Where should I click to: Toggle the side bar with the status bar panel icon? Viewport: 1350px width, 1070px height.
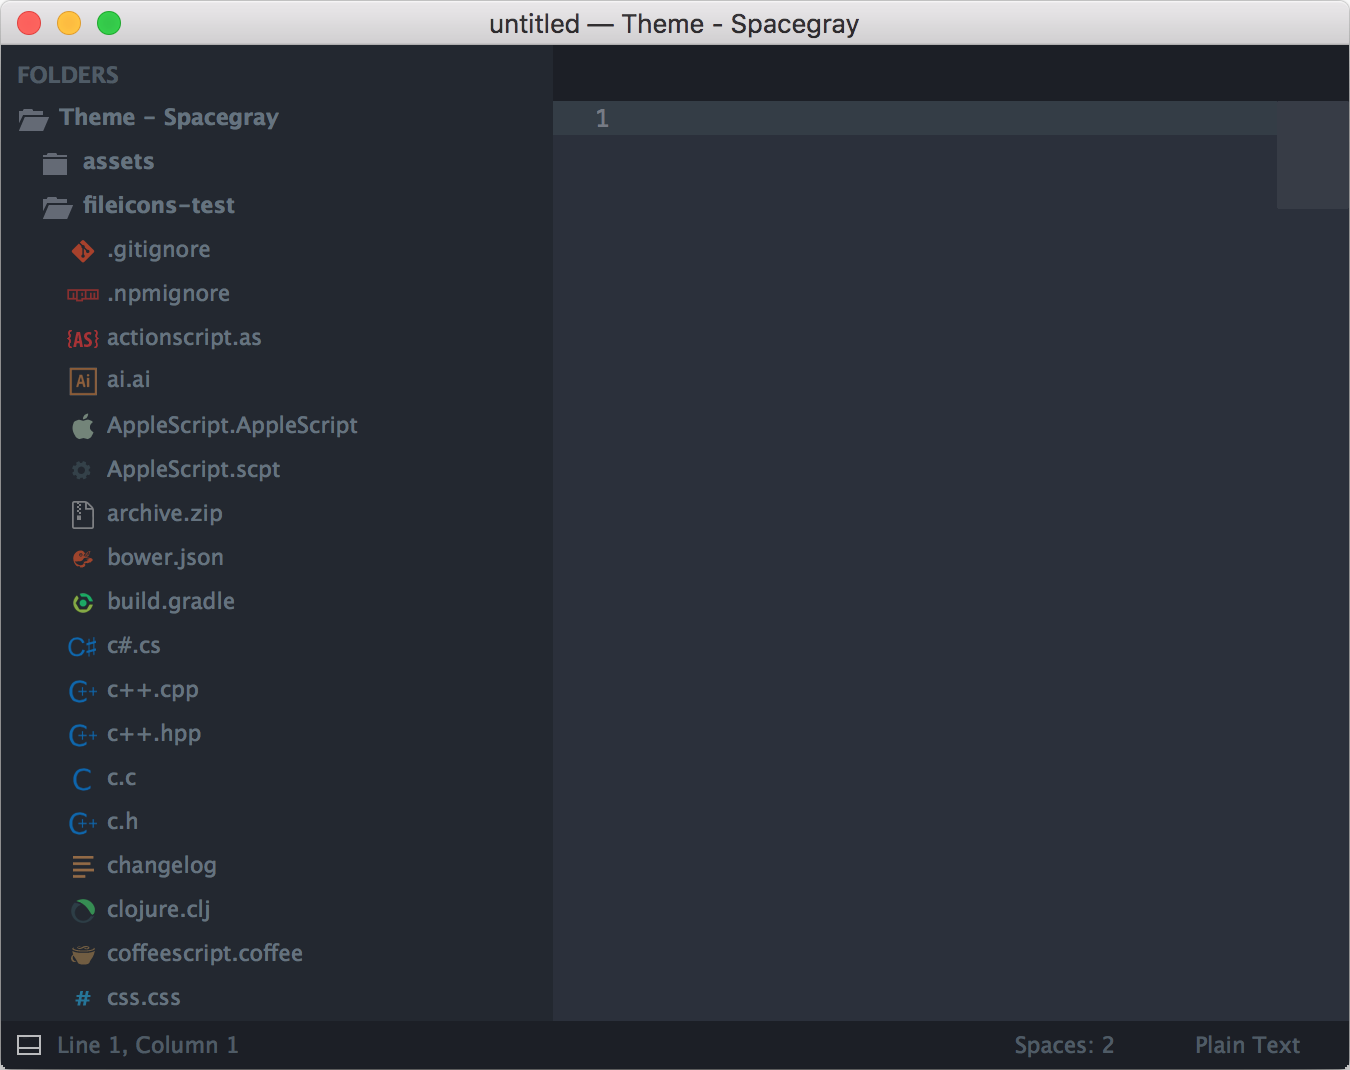pyautogui.click(x=29, y=1045)
